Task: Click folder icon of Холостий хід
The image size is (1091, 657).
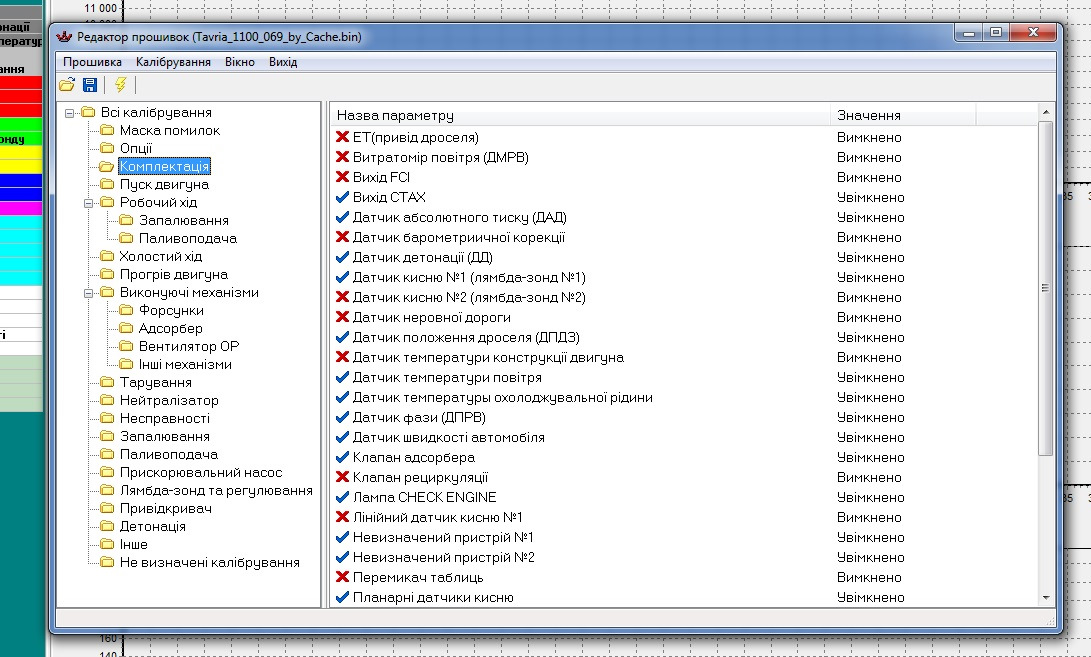Action: 106,256
